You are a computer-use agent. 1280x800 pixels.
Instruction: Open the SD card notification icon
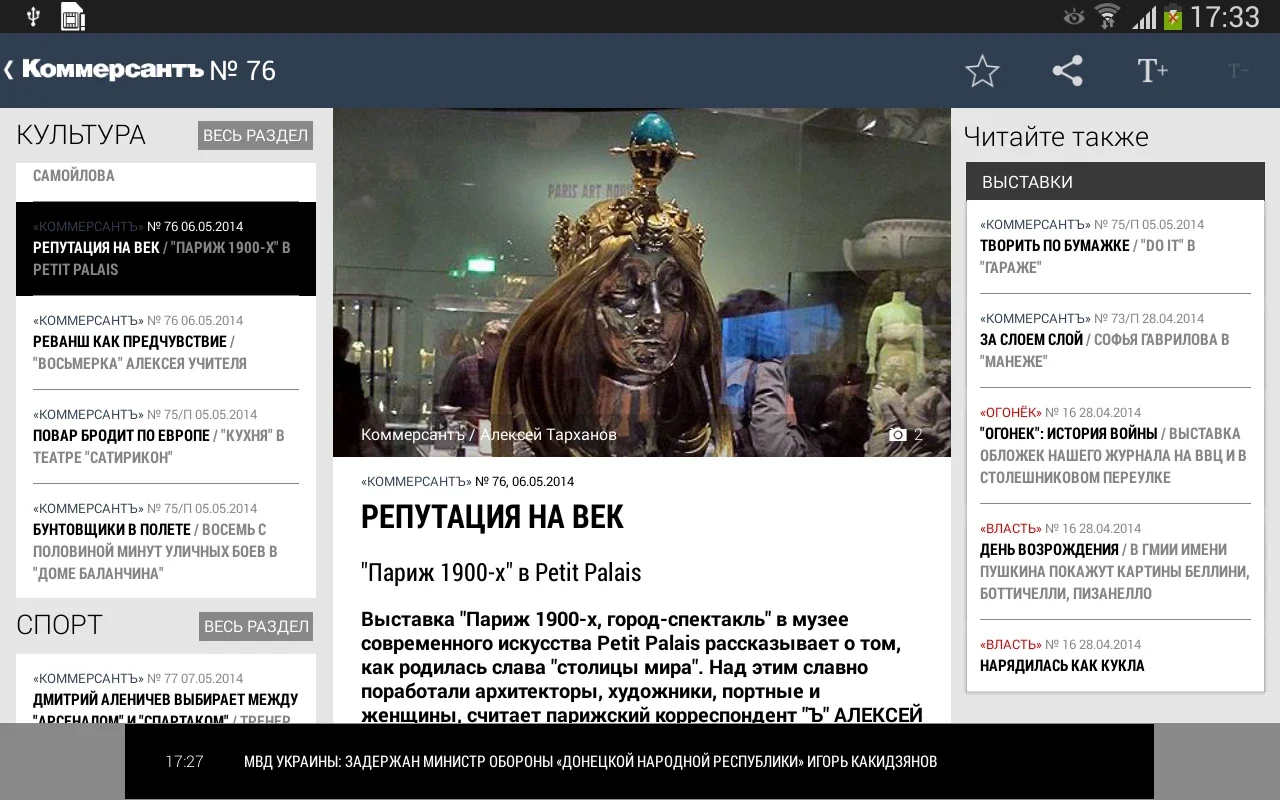[72, 16]
